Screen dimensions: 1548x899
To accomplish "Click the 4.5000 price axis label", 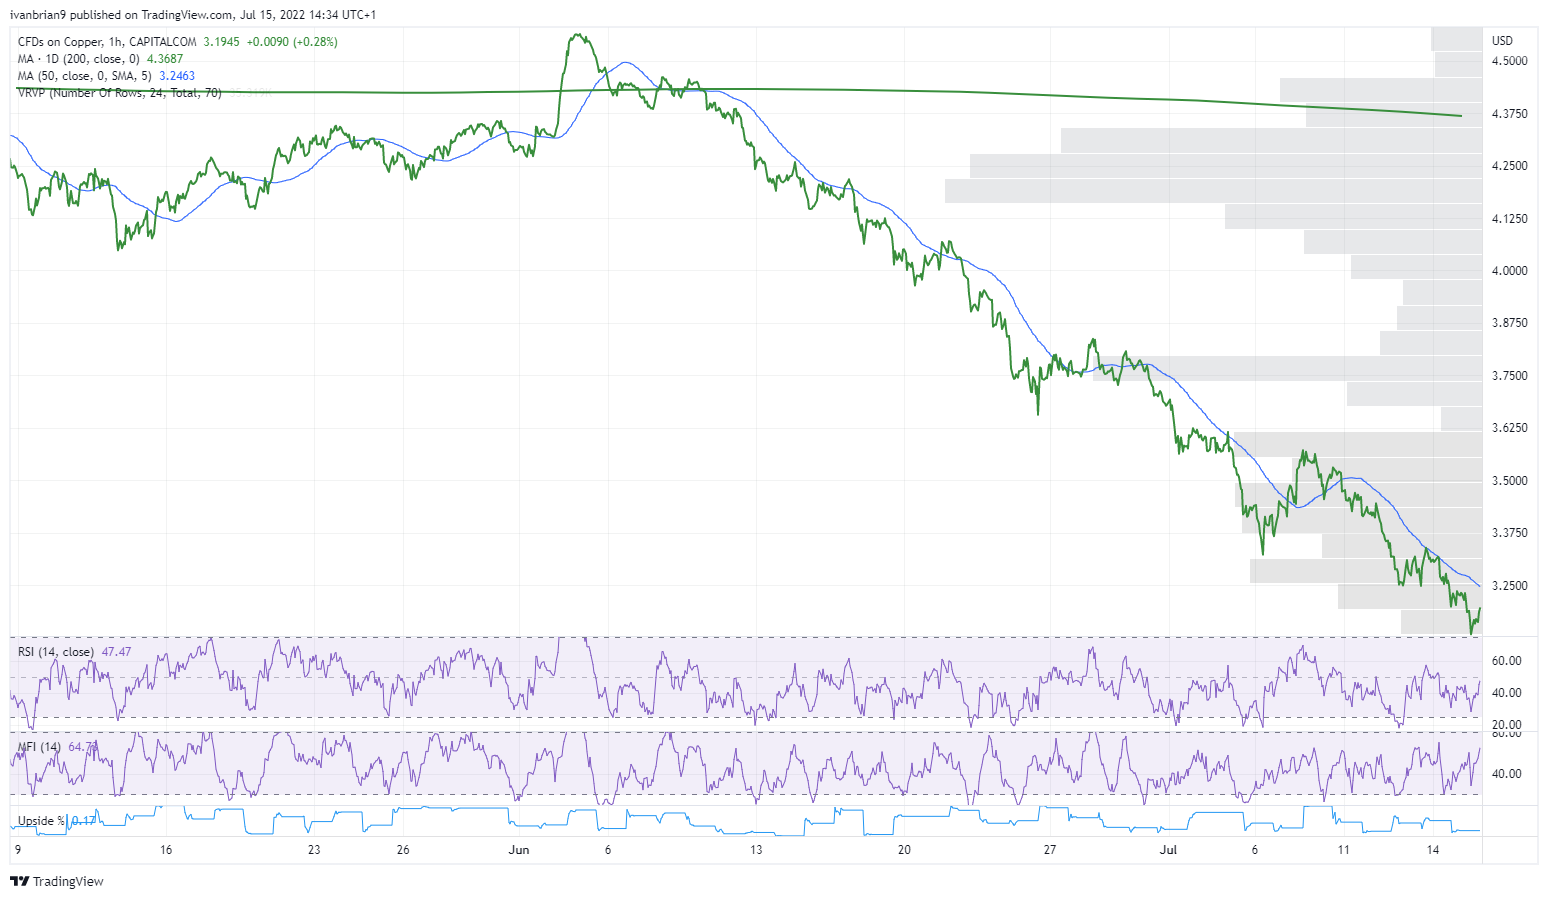I will coord(1509,61).
